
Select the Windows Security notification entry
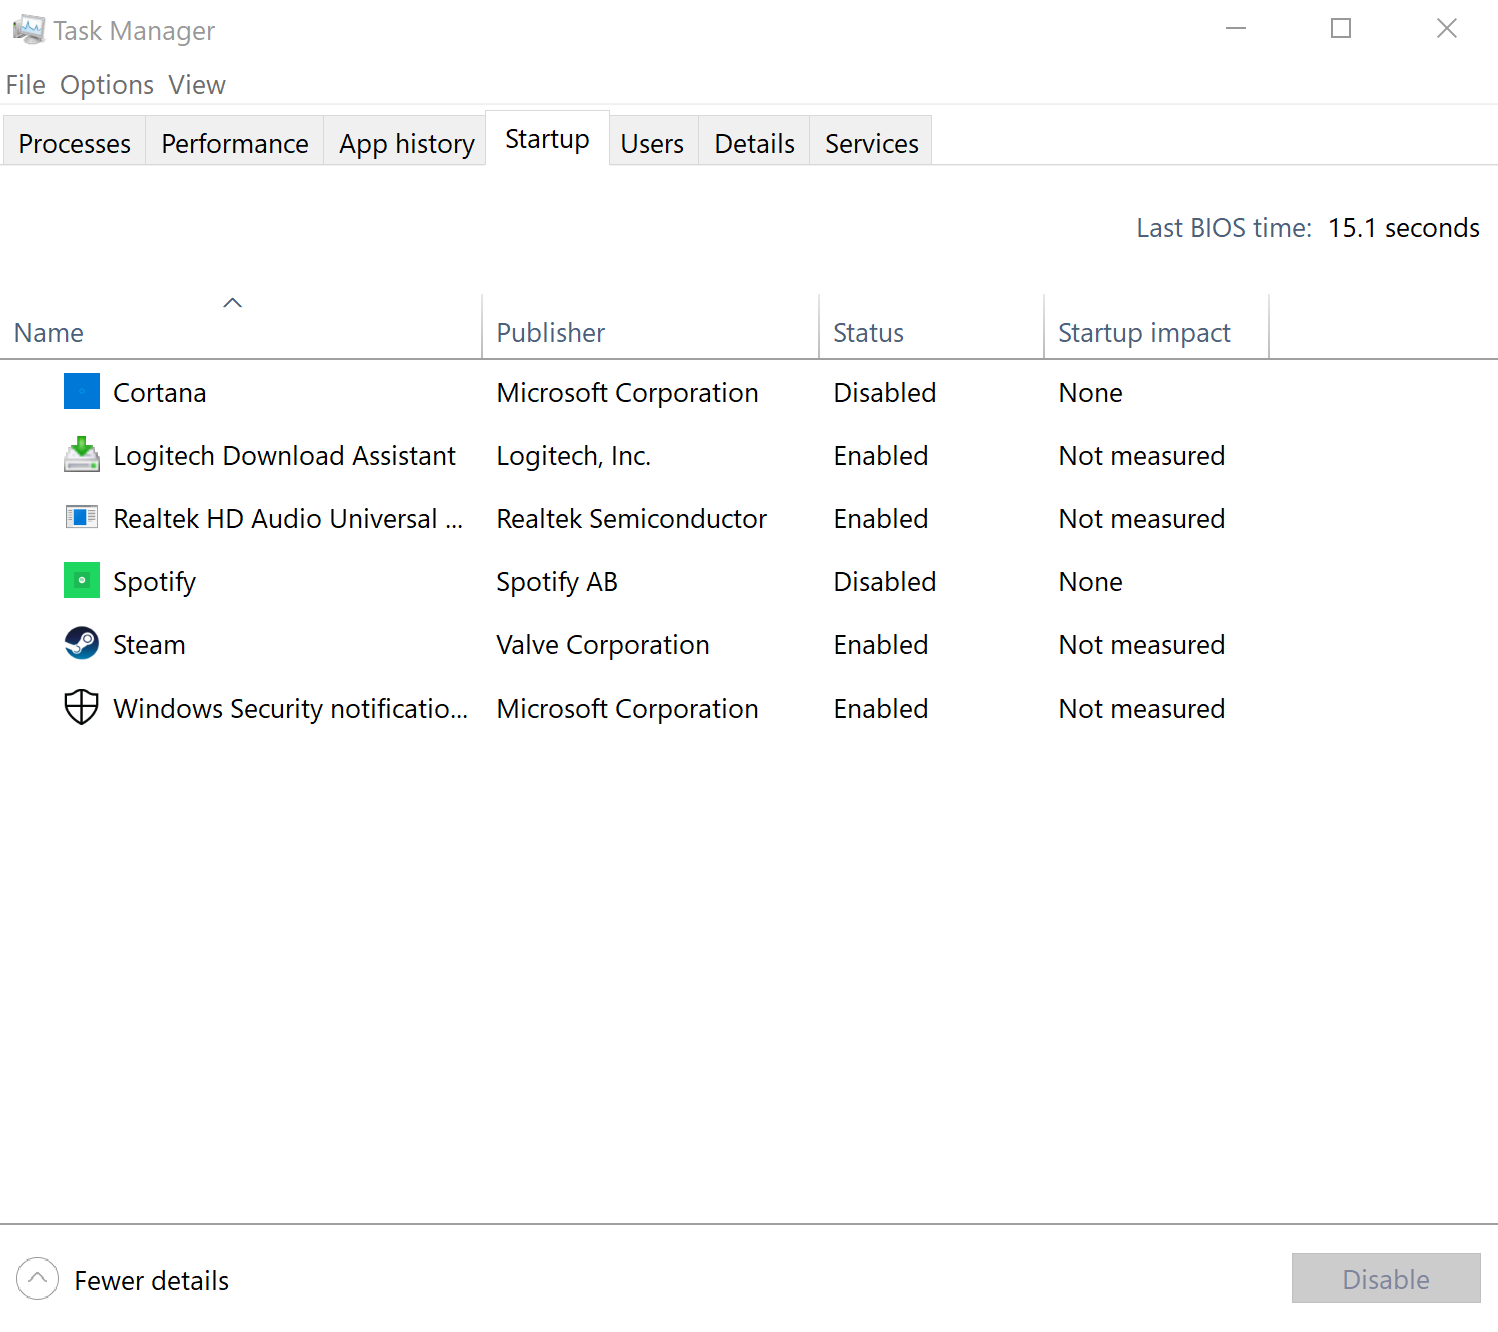tap(291, 709)
